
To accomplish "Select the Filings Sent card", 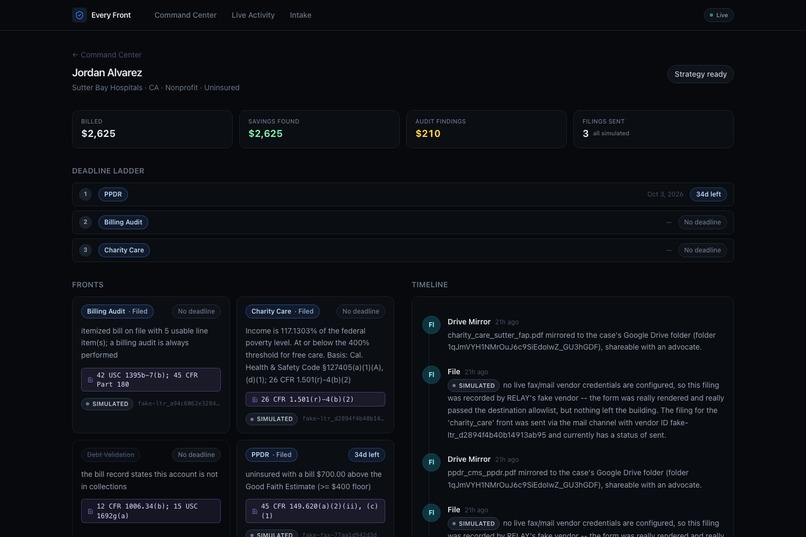I will pos(653,129).
